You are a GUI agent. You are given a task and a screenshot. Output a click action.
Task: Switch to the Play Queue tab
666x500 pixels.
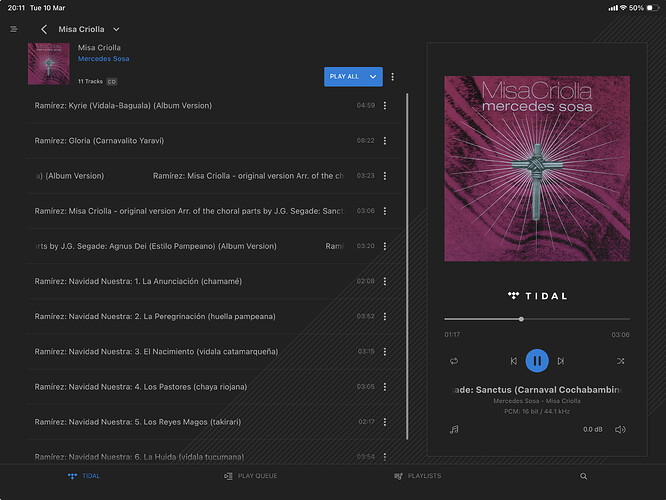(x=251, y=477)
